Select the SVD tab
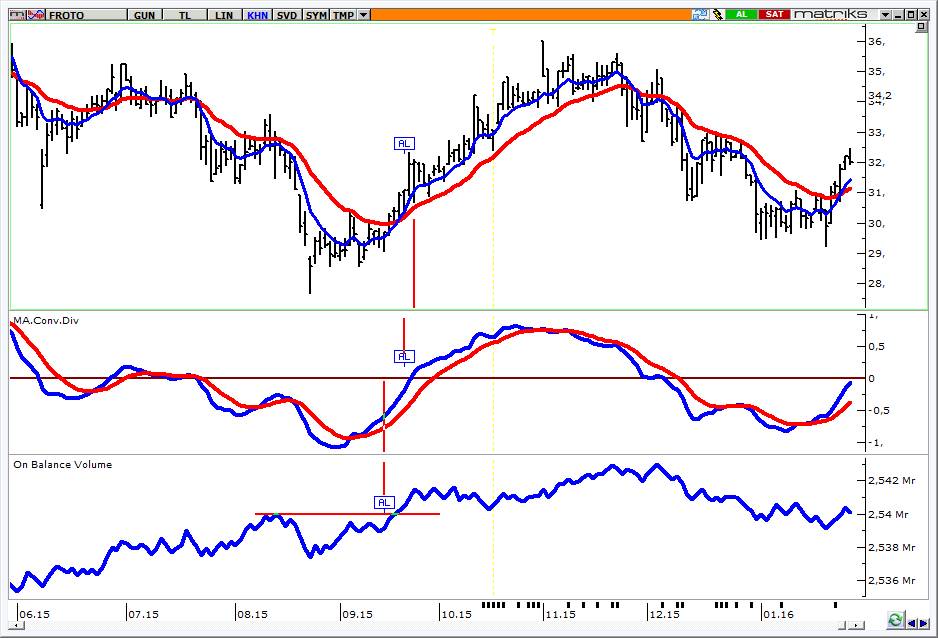This screenshot has height=638, width=938. pos(287,15)
